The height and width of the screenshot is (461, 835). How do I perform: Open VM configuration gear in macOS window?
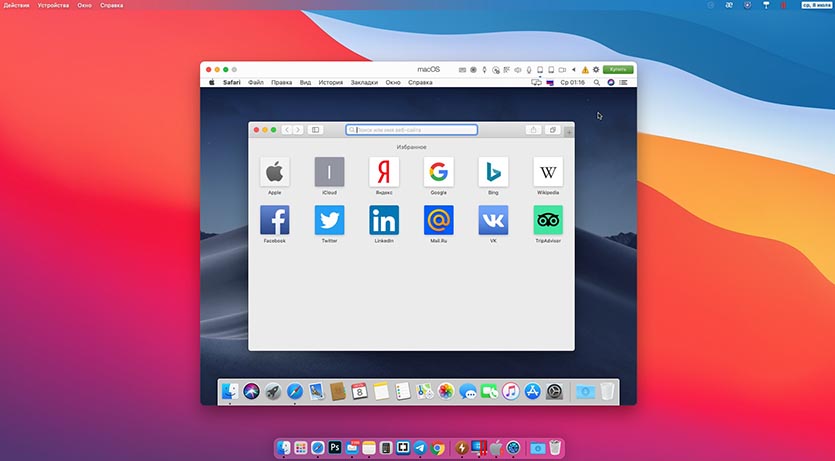coord(596,70)
